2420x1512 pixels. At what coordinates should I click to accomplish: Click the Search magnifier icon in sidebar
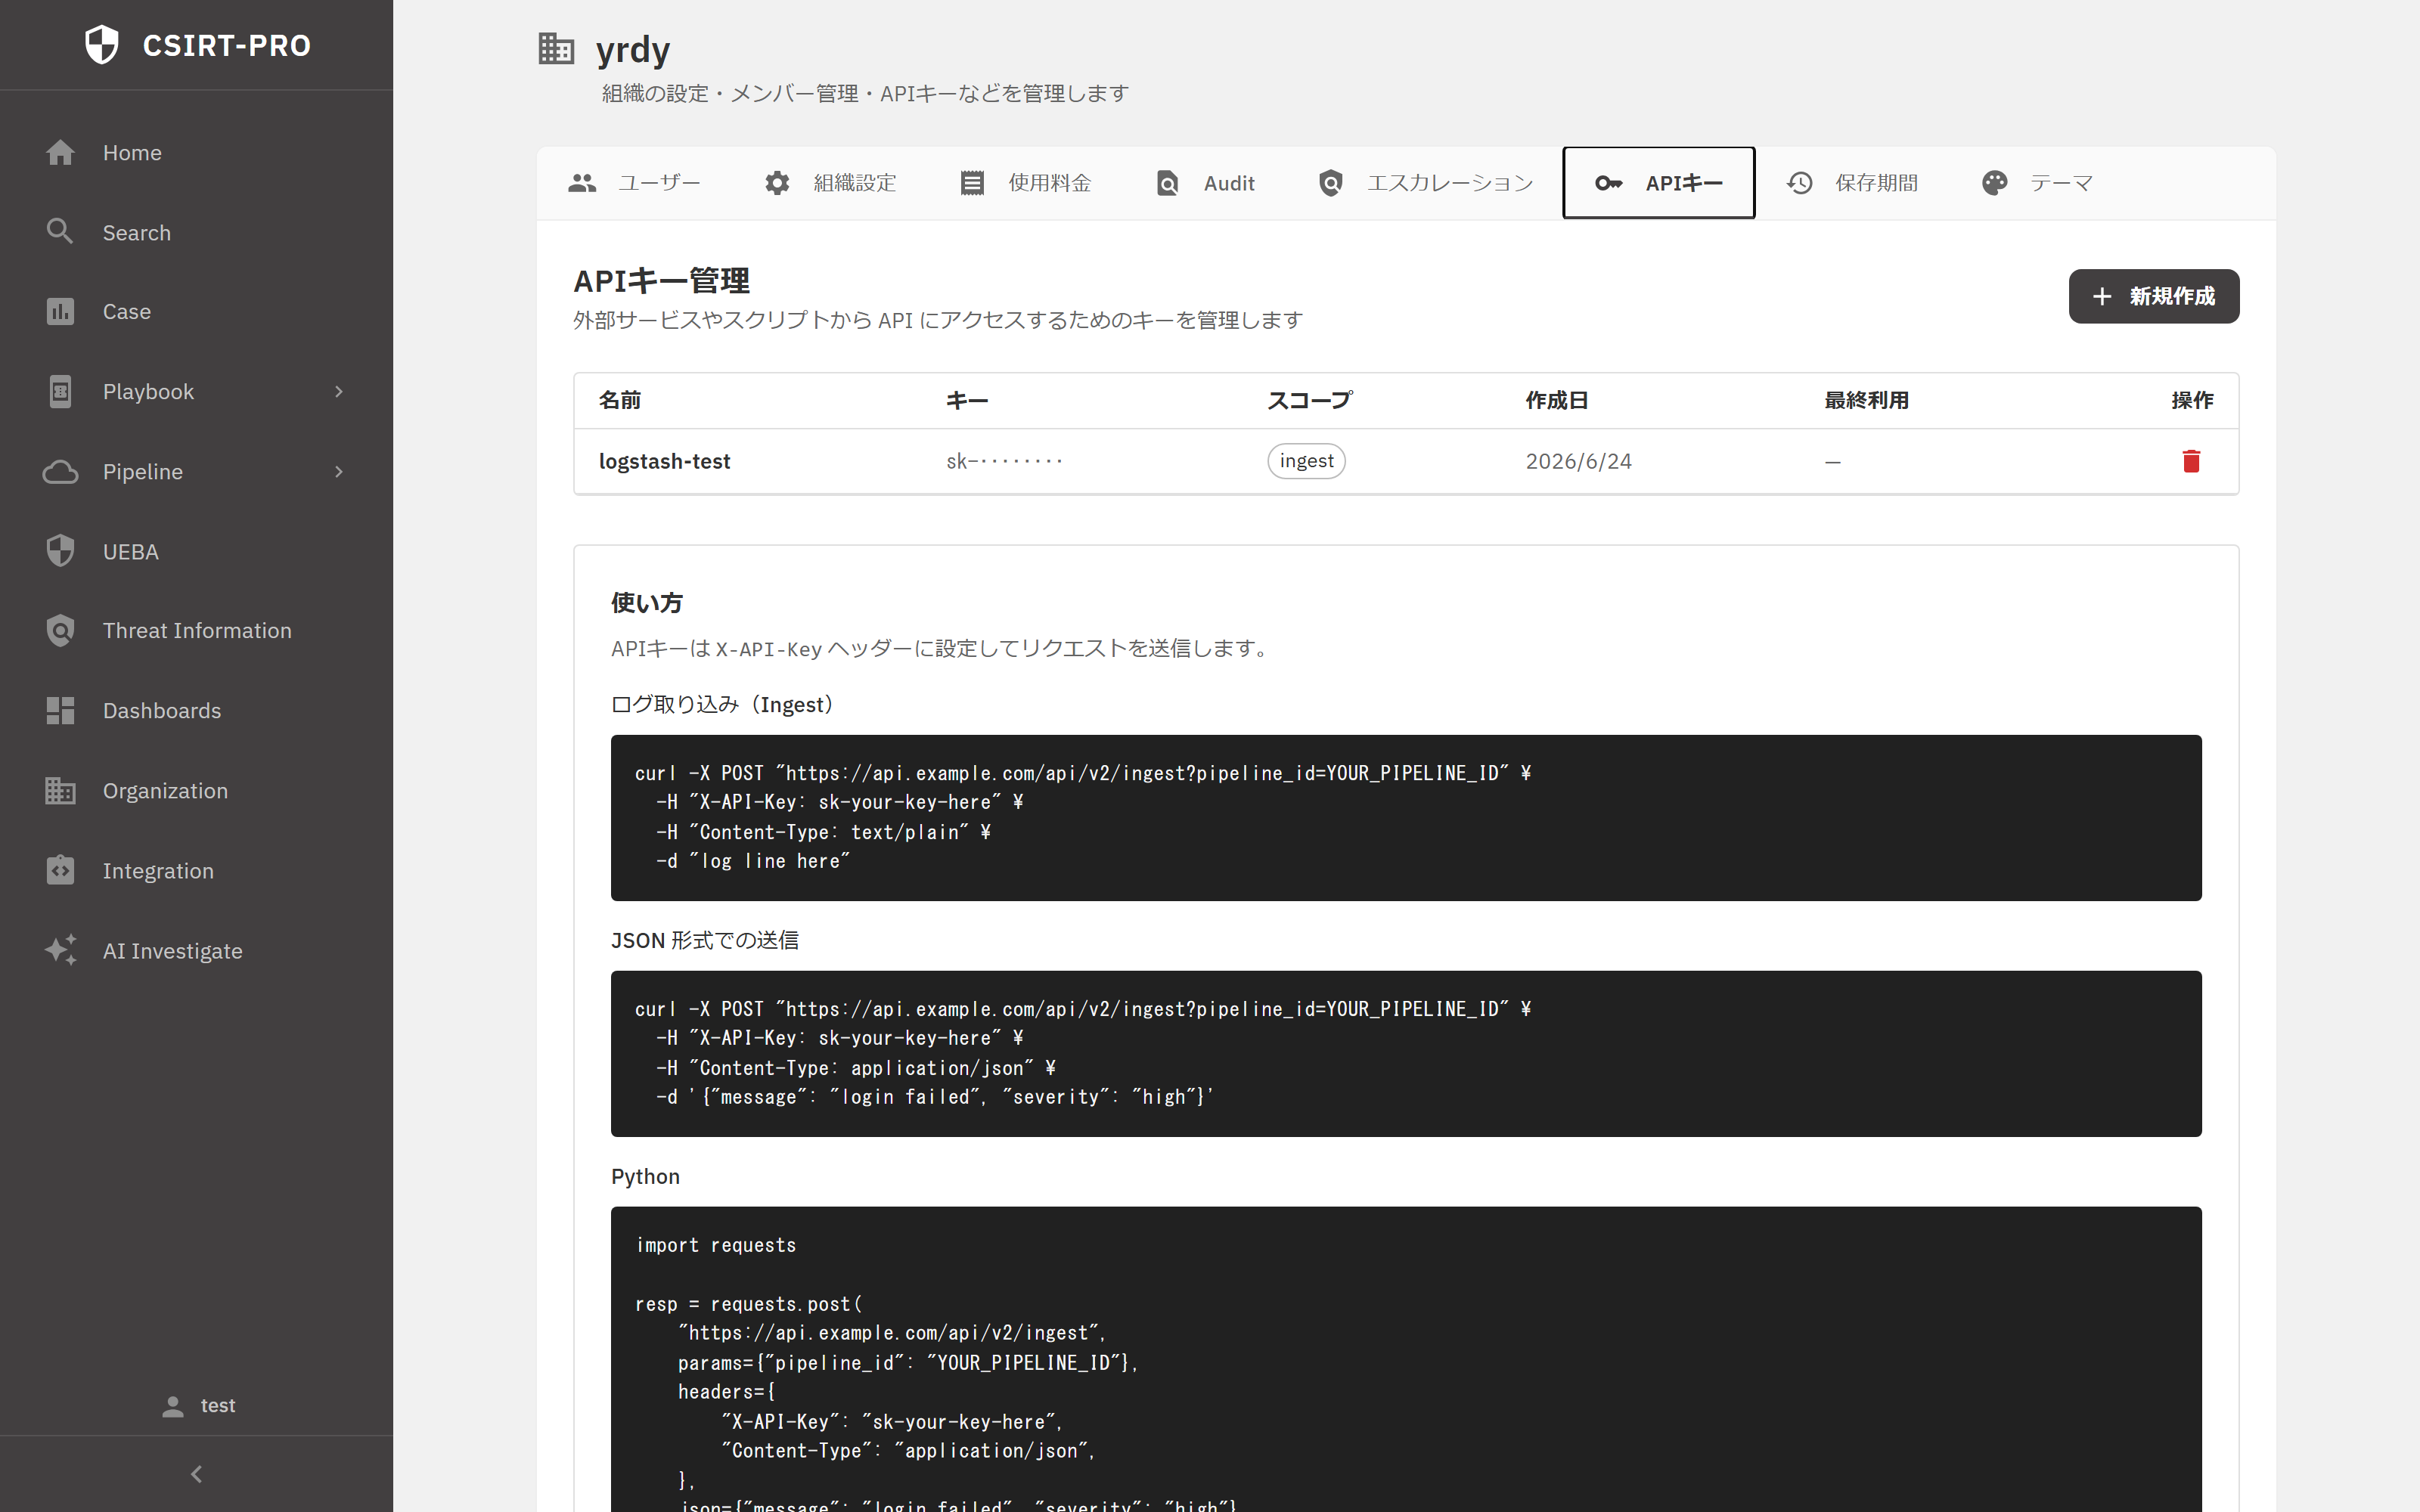point(60,231)
